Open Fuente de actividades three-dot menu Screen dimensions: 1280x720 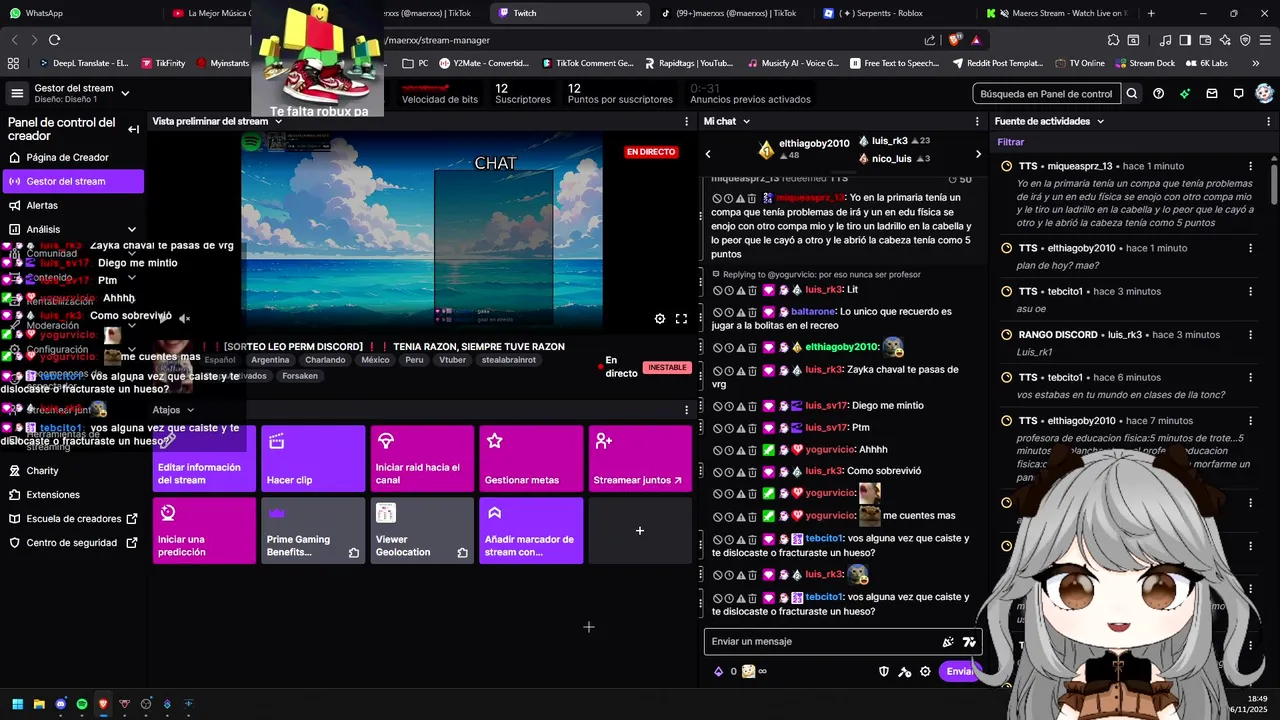(1270, 121)
